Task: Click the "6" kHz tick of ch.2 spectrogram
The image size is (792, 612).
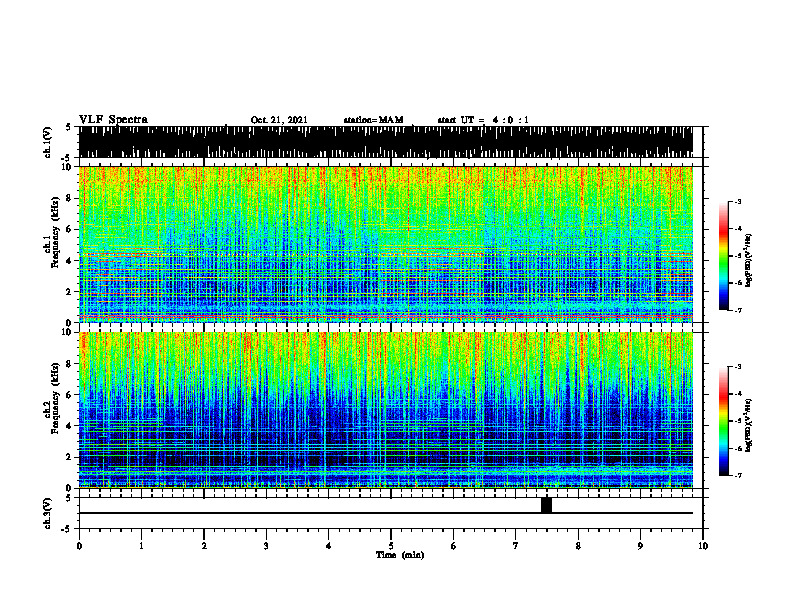Action: (69, 395)
